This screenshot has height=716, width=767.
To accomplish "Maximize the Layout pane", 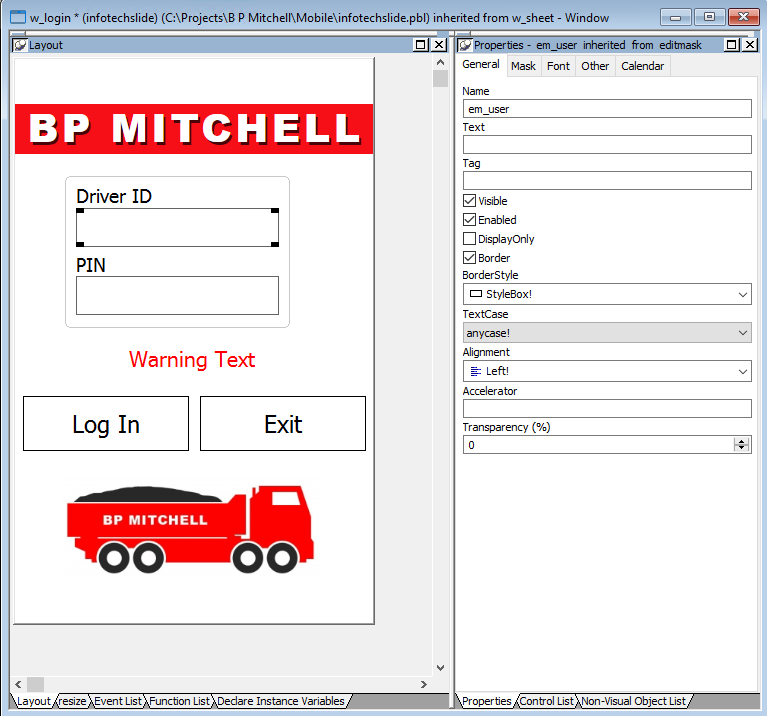I will coord(421,45).
